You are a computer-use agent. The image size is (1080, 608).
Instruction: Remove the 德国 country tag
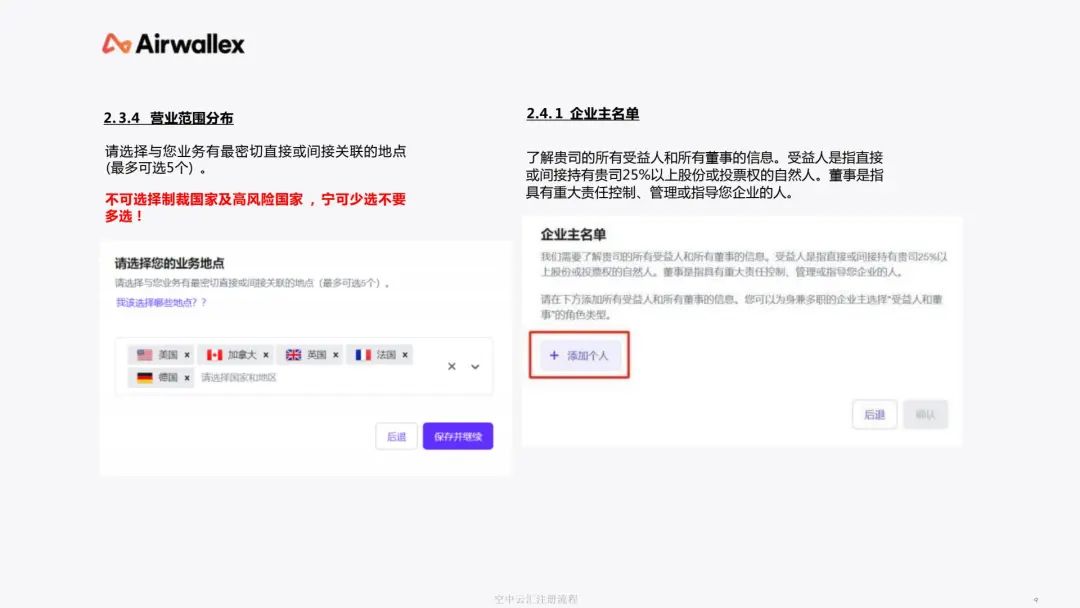point(187,378)
